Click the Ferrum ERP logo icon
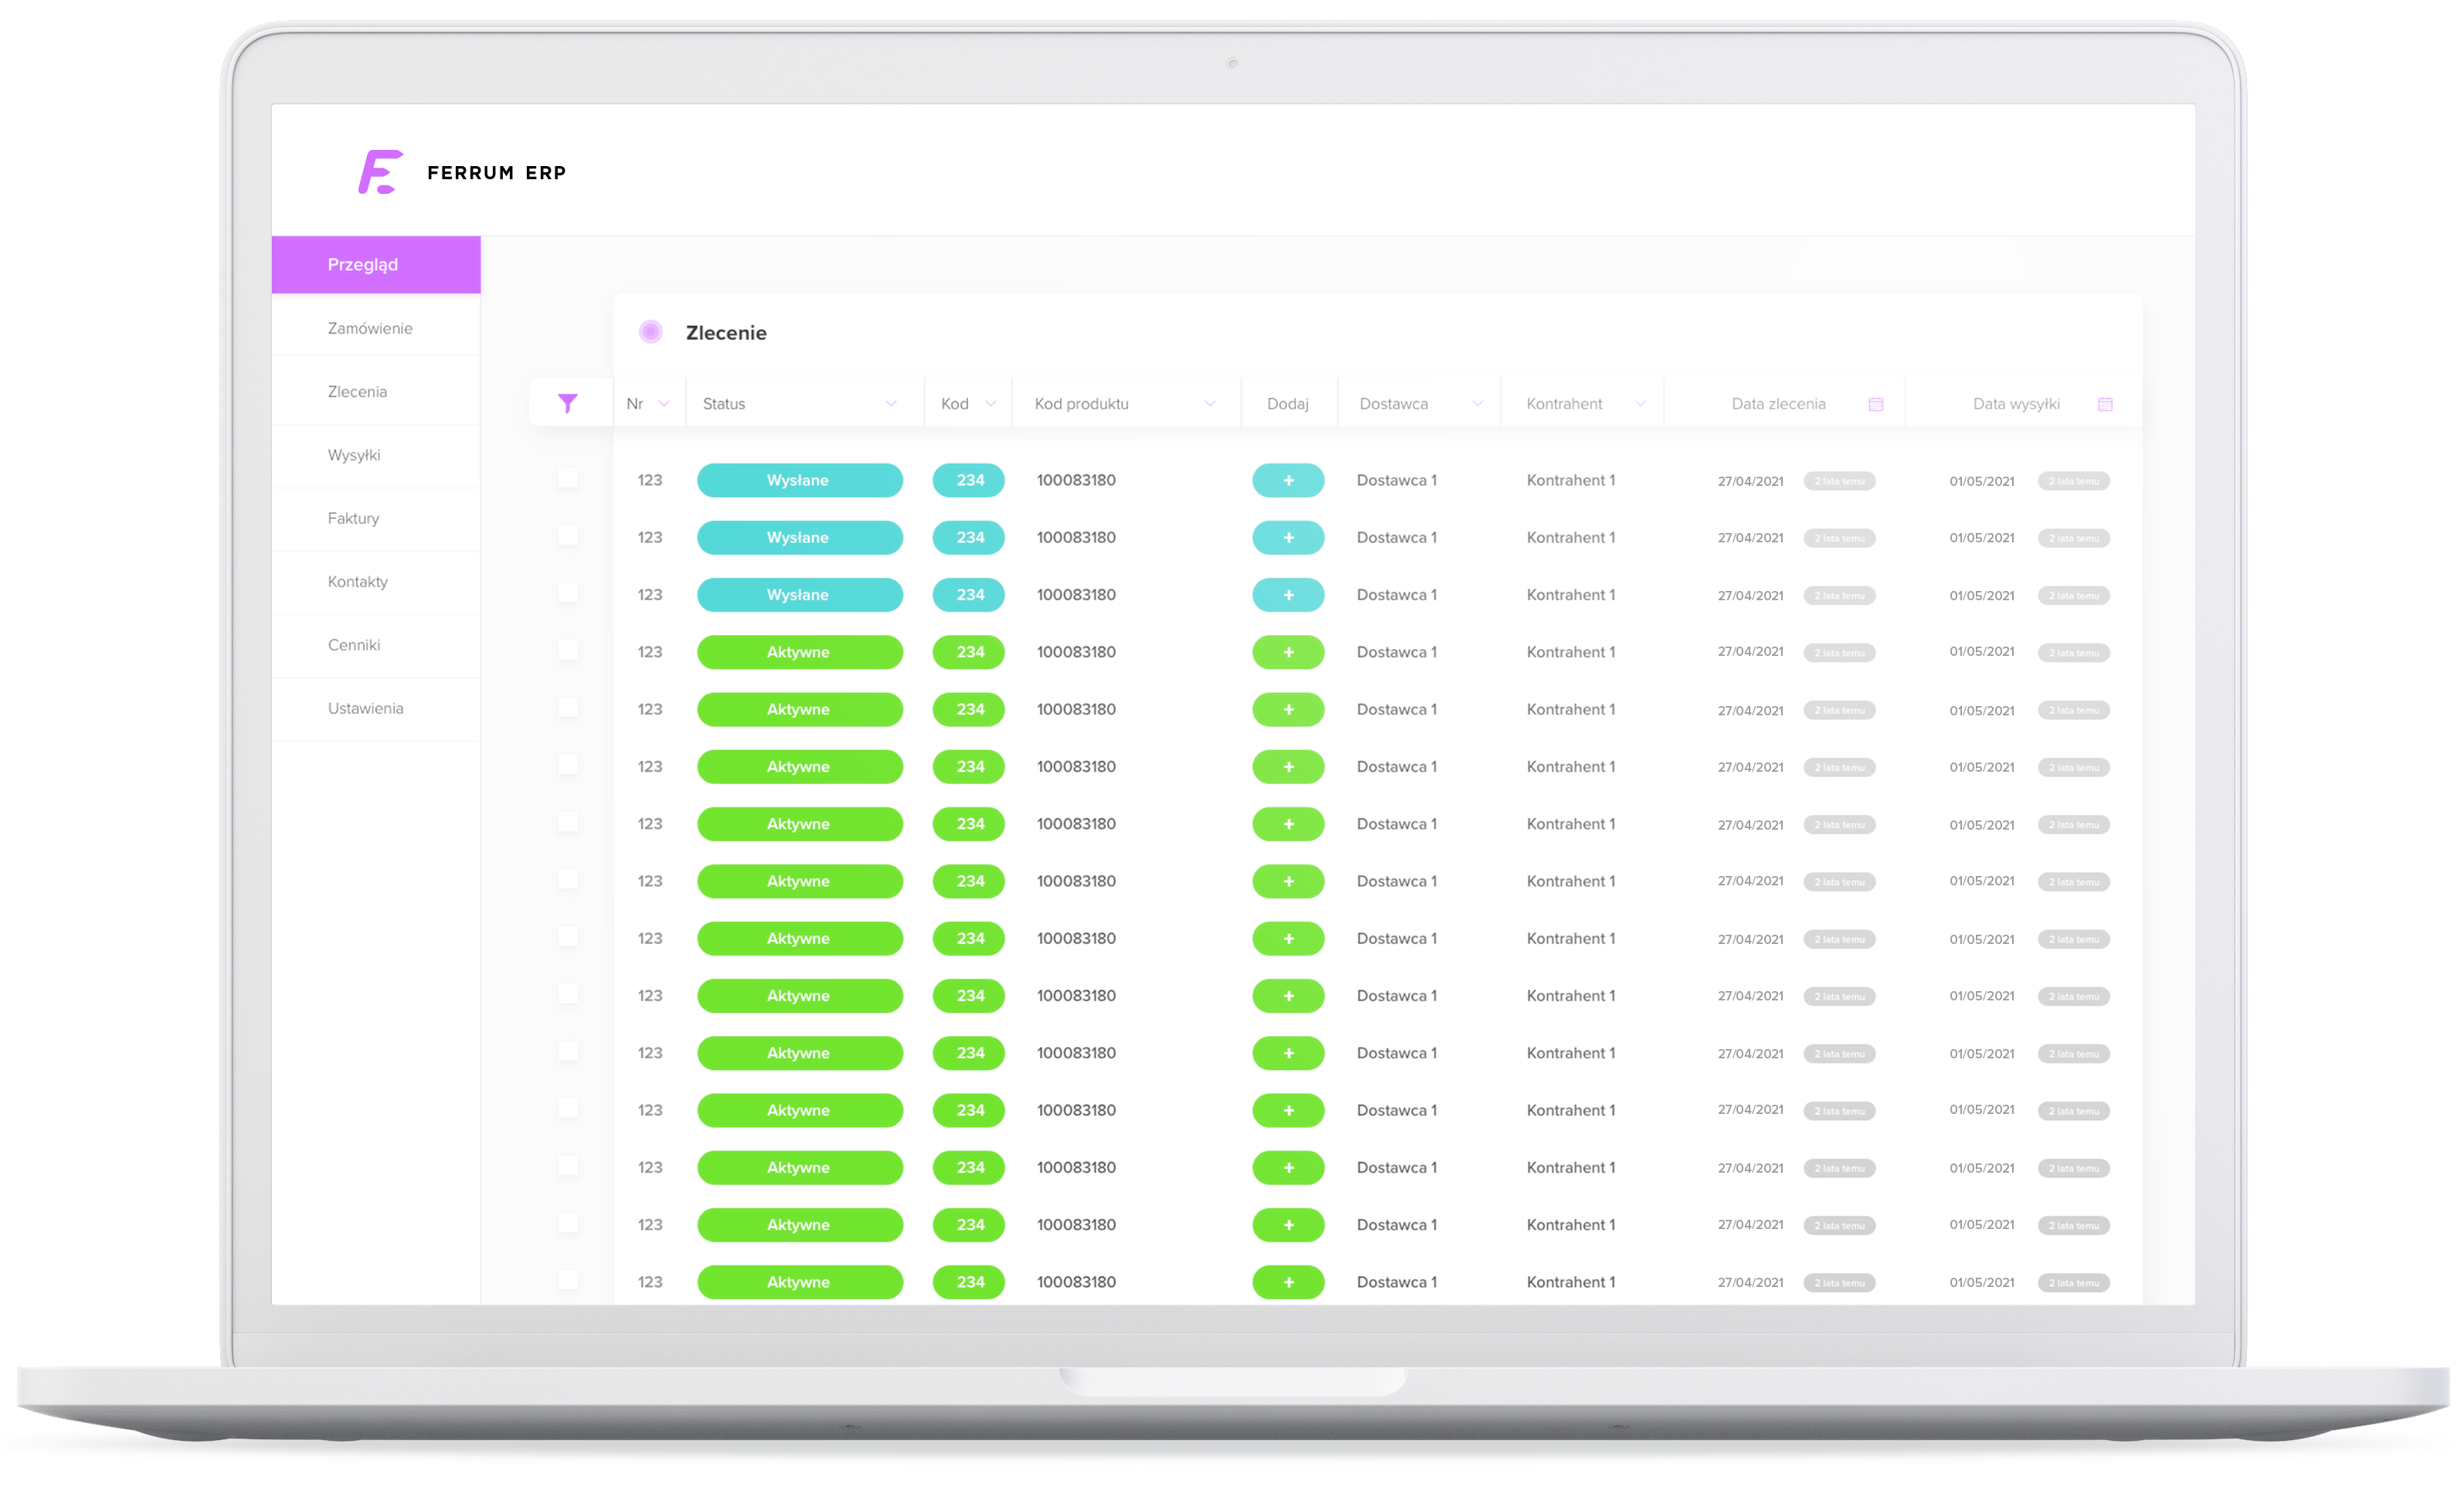Screen dimensions: 2464x1501 point(380,172)
